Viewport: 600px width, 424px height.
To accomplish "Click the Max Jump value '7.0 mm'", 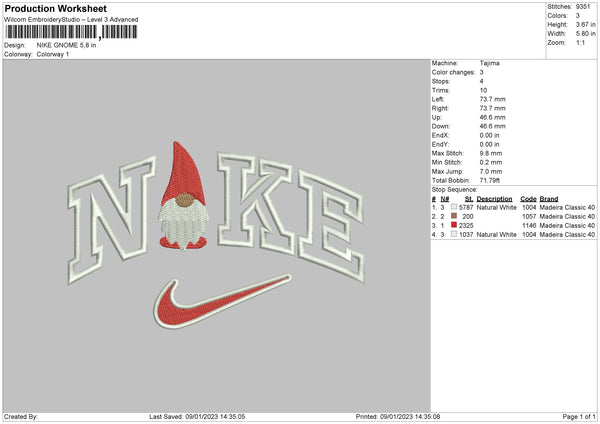I will (x=491, y=171).
